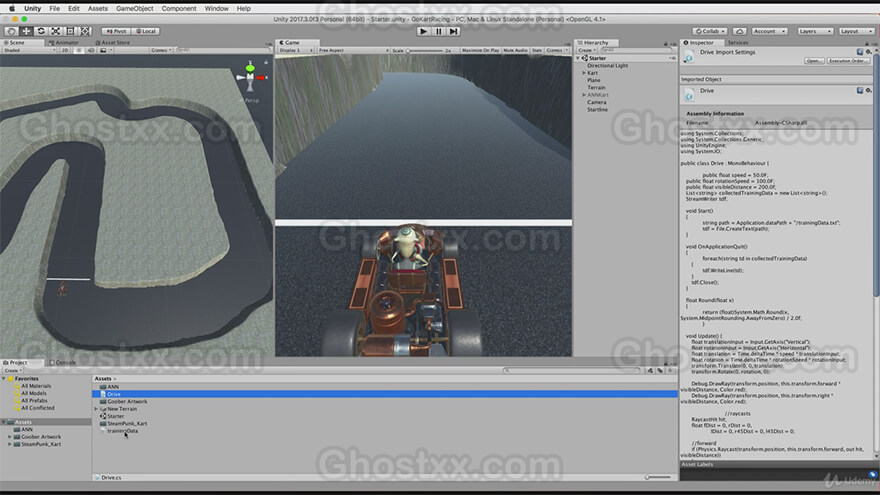880x495 pixels.
Task: Expand the Kart object in Hierarchy
Action: 584,73
